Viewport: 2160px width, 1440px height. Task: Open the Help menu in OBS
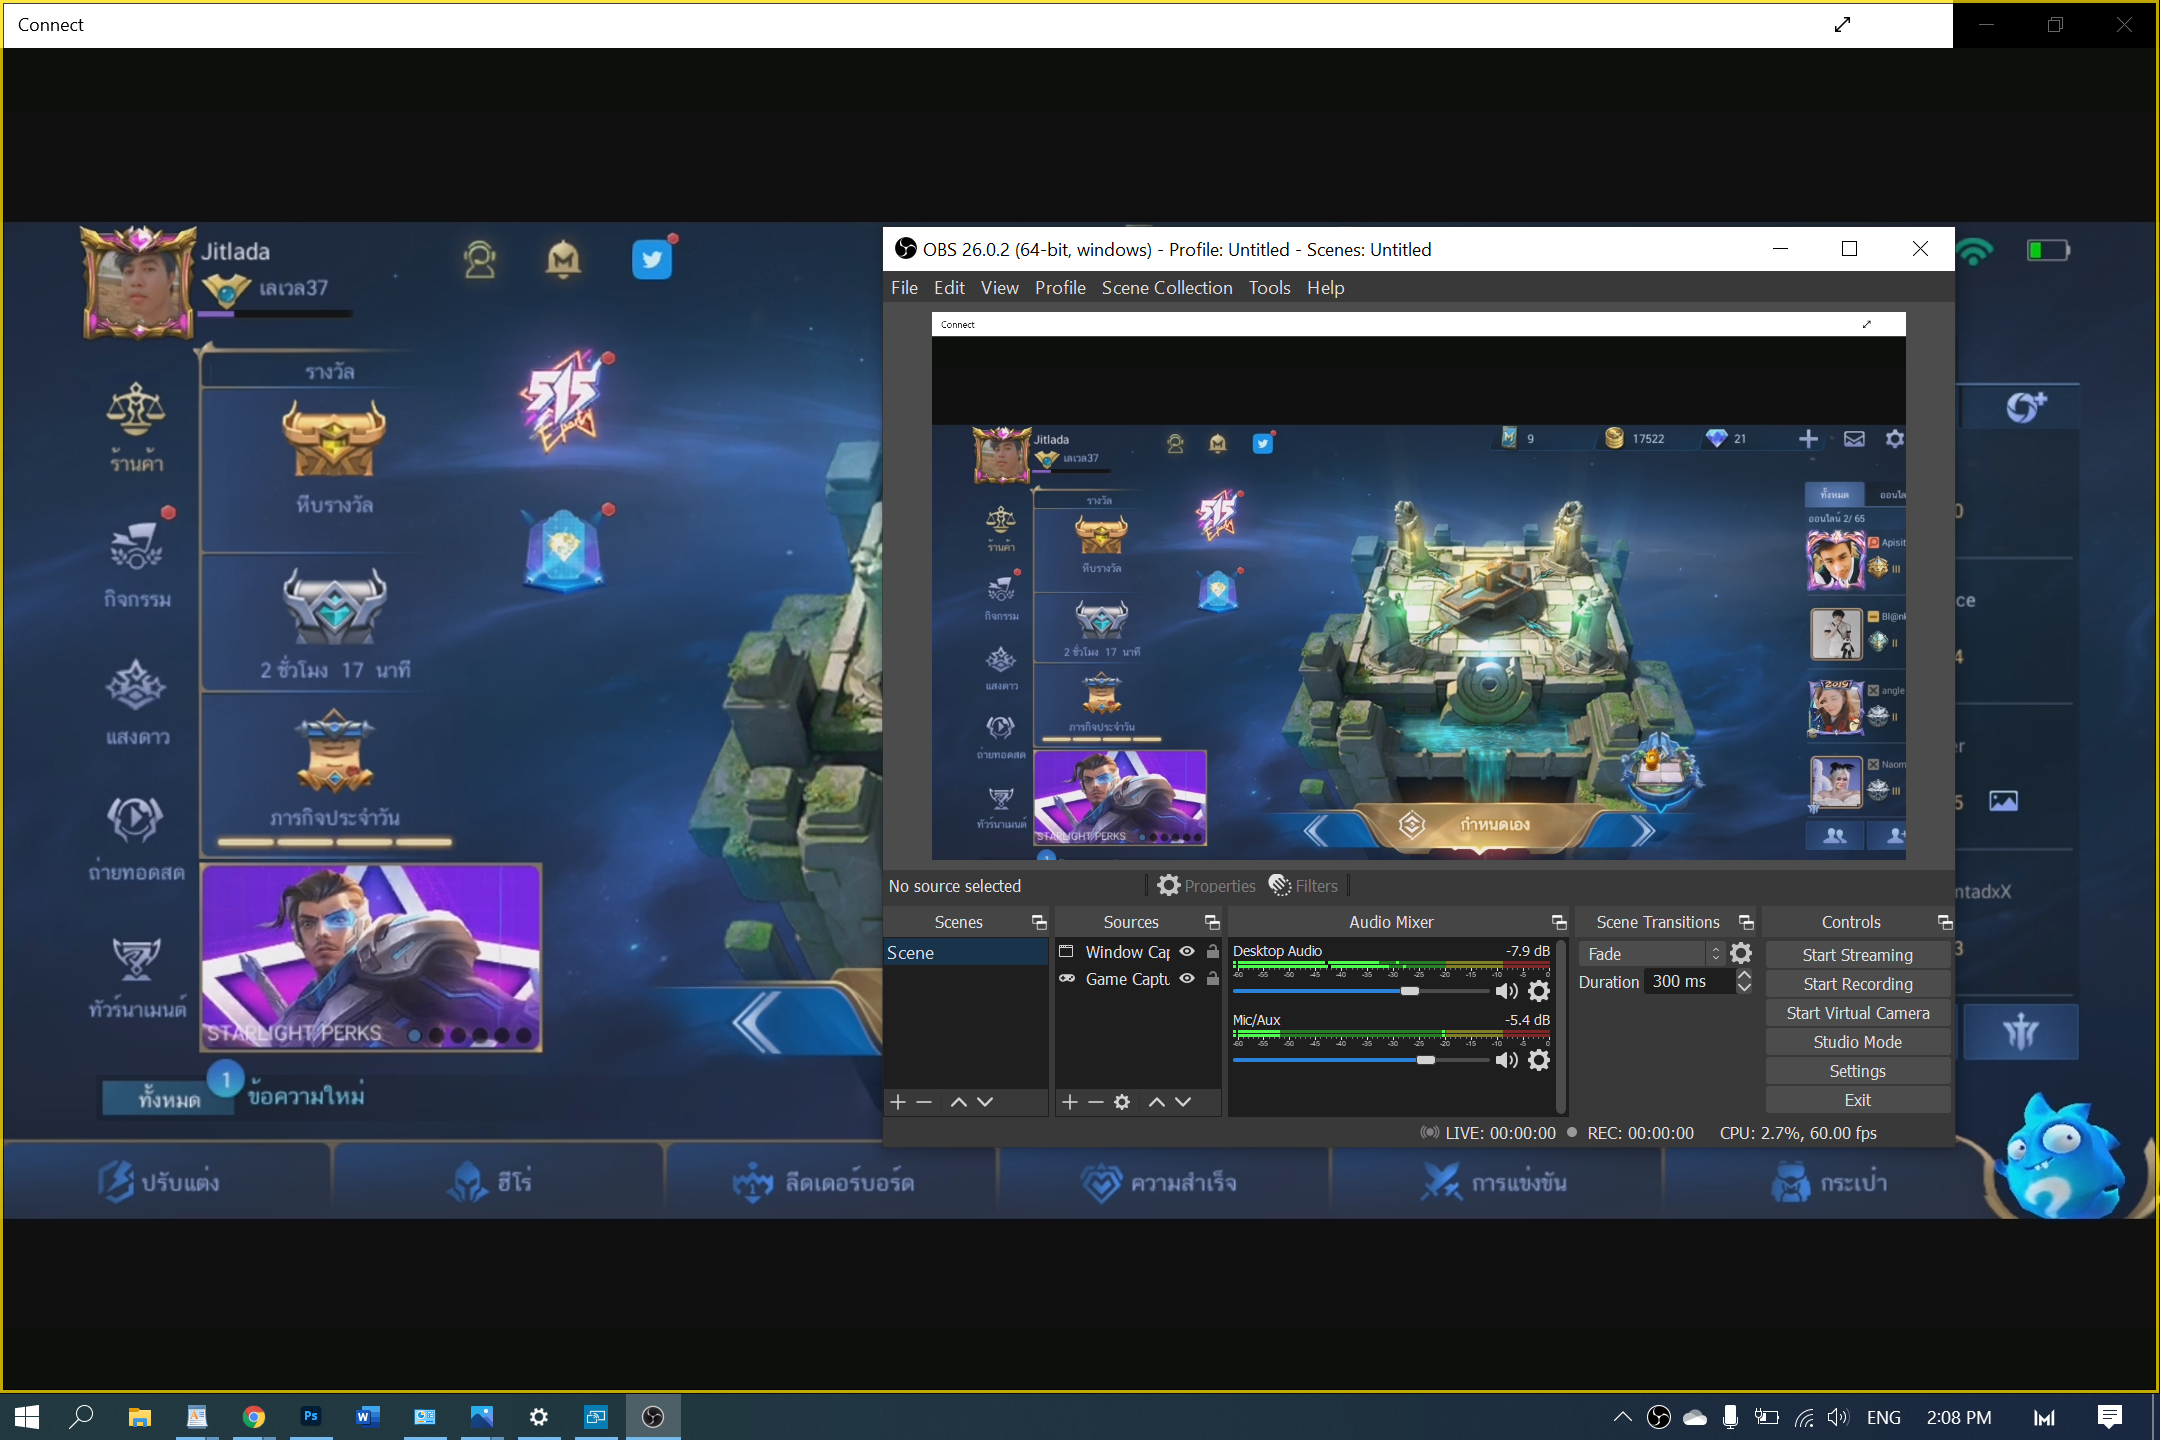(1325, 288)
